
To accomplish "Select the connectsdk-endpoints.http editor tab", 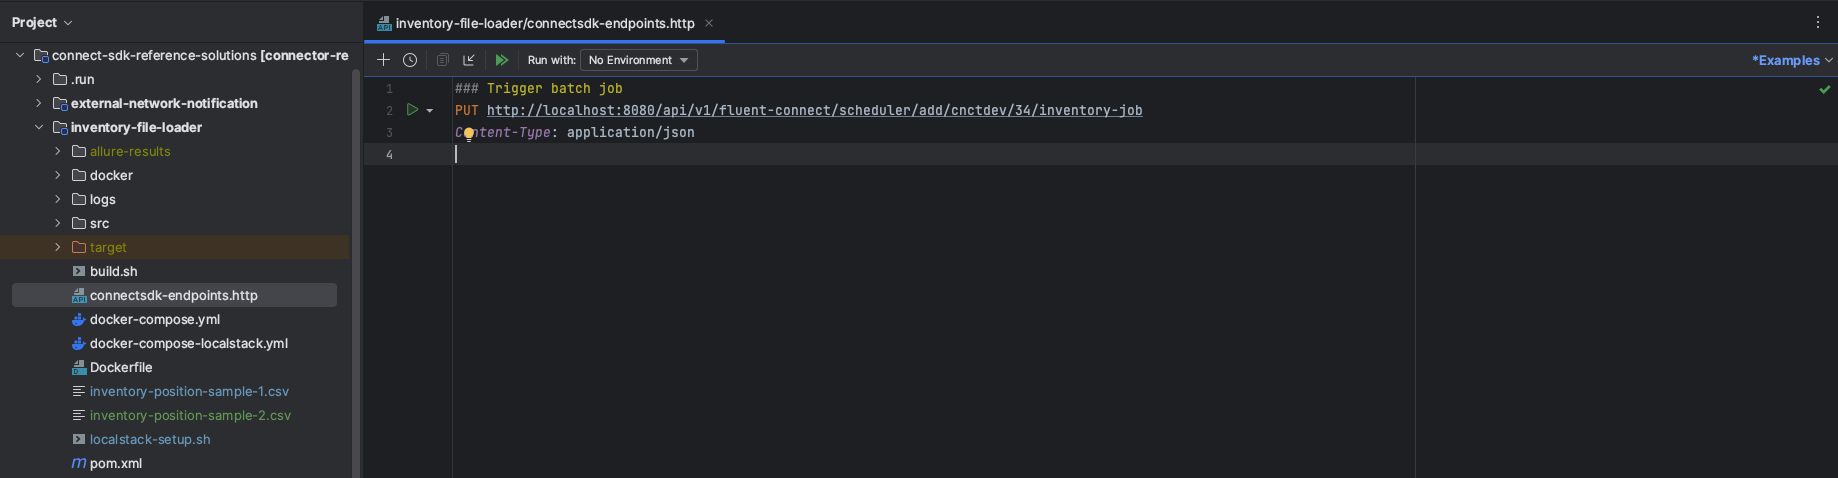I will pos(544,23).
